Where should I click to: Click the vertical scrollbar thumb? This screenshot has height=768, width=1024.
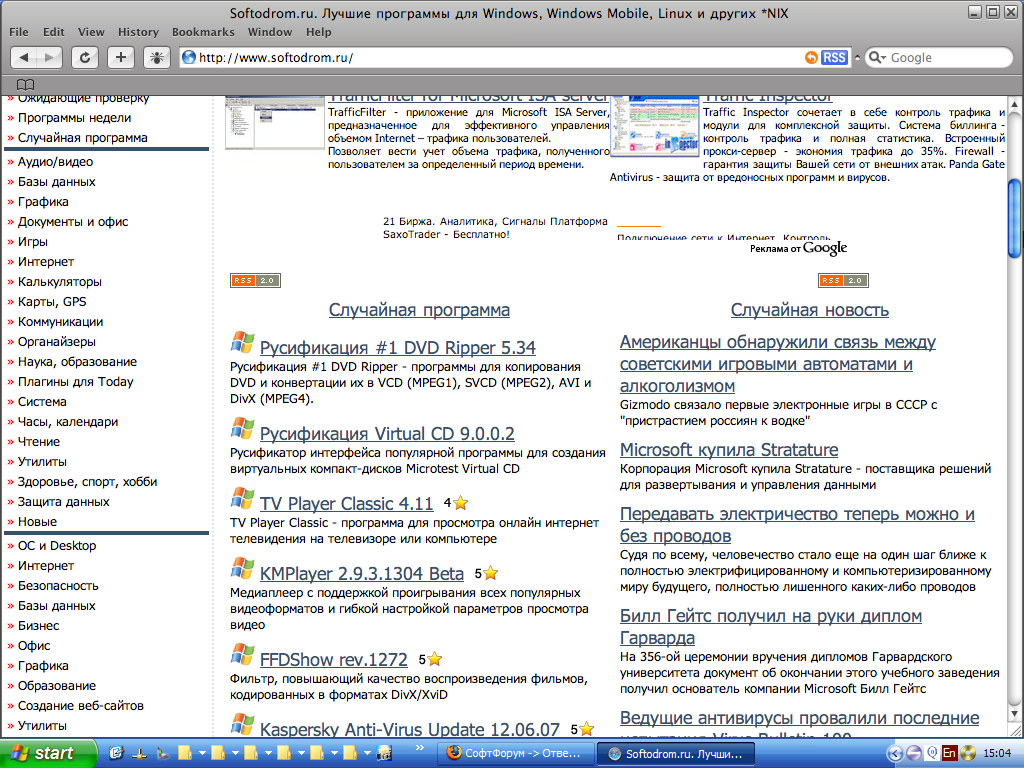(1014, 218)
